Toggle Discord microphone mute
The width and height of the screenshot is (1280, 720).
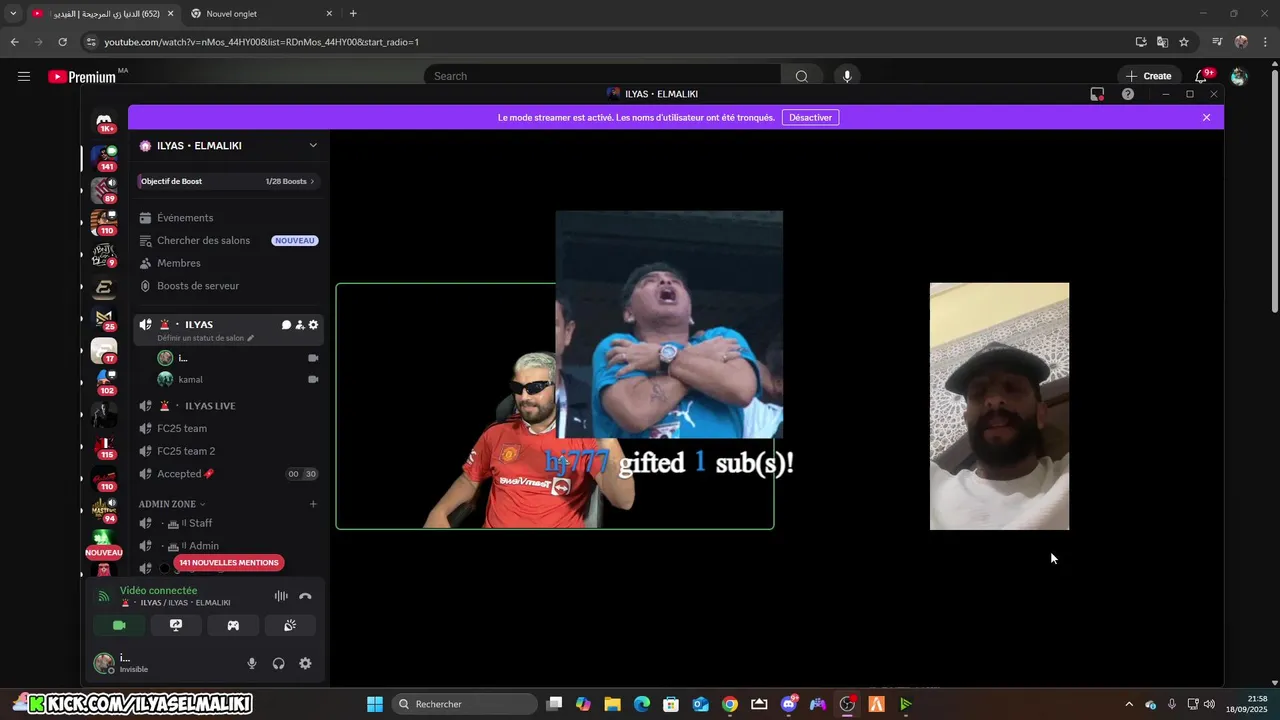coord(252,663)
